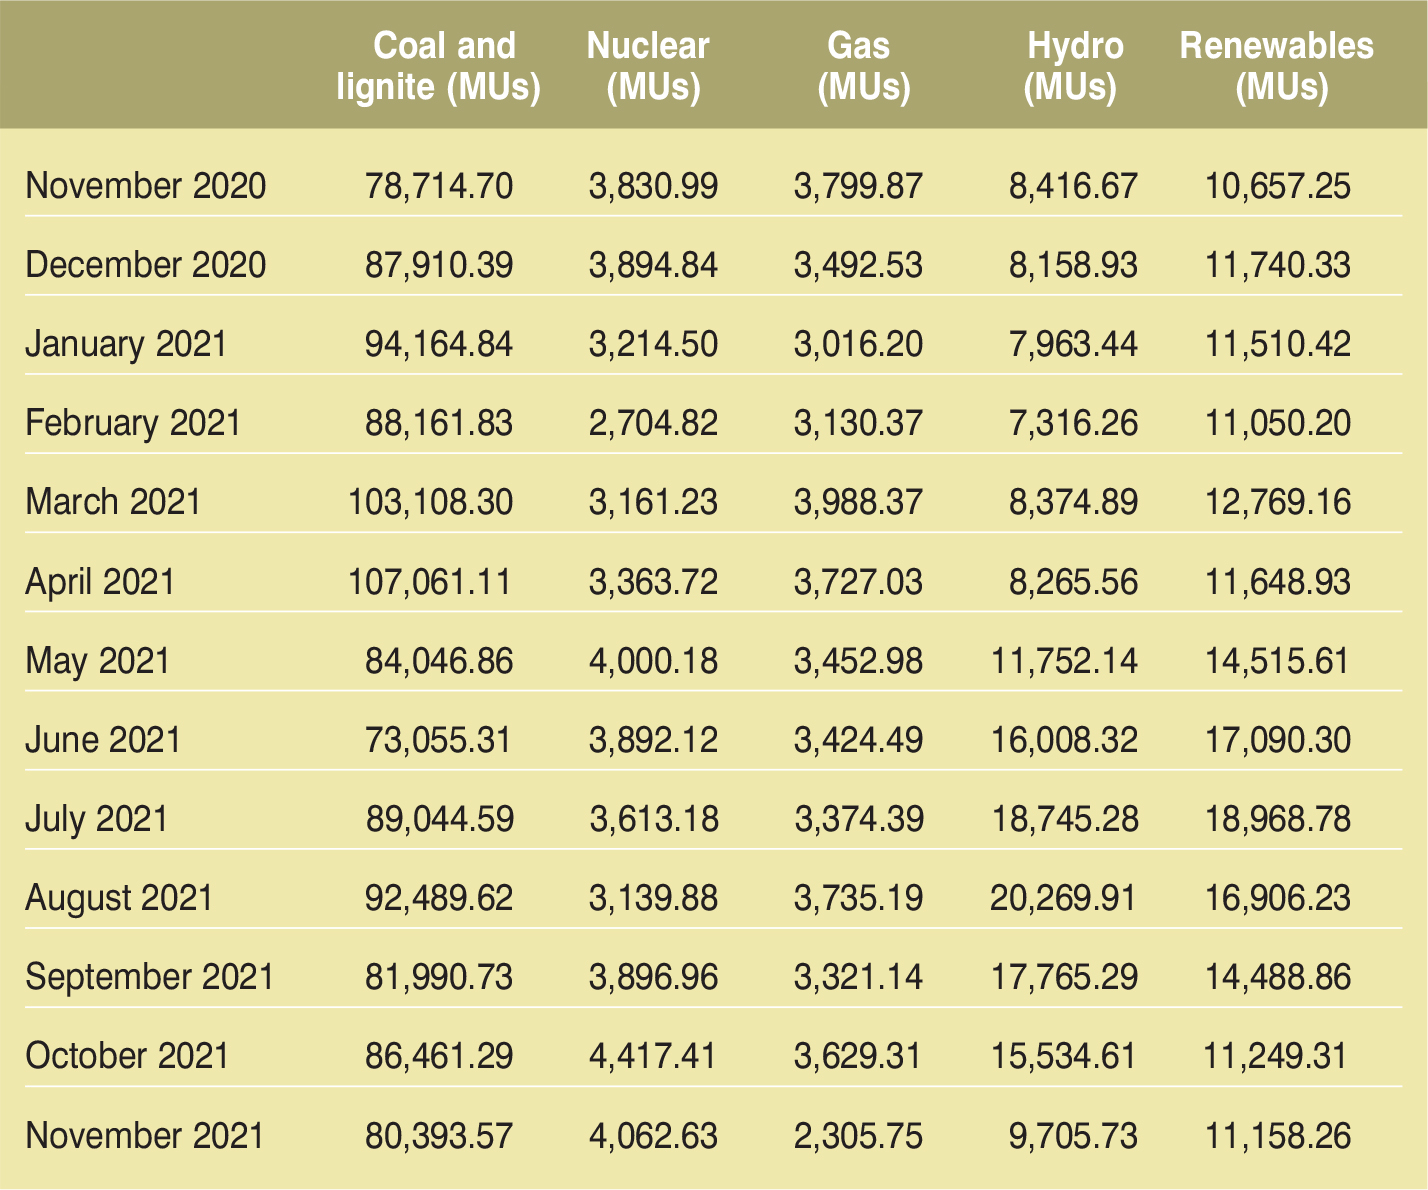Click gas value 2,305.75 for November 2021
The image size is (1428, 1190).
pos(858,1136)
